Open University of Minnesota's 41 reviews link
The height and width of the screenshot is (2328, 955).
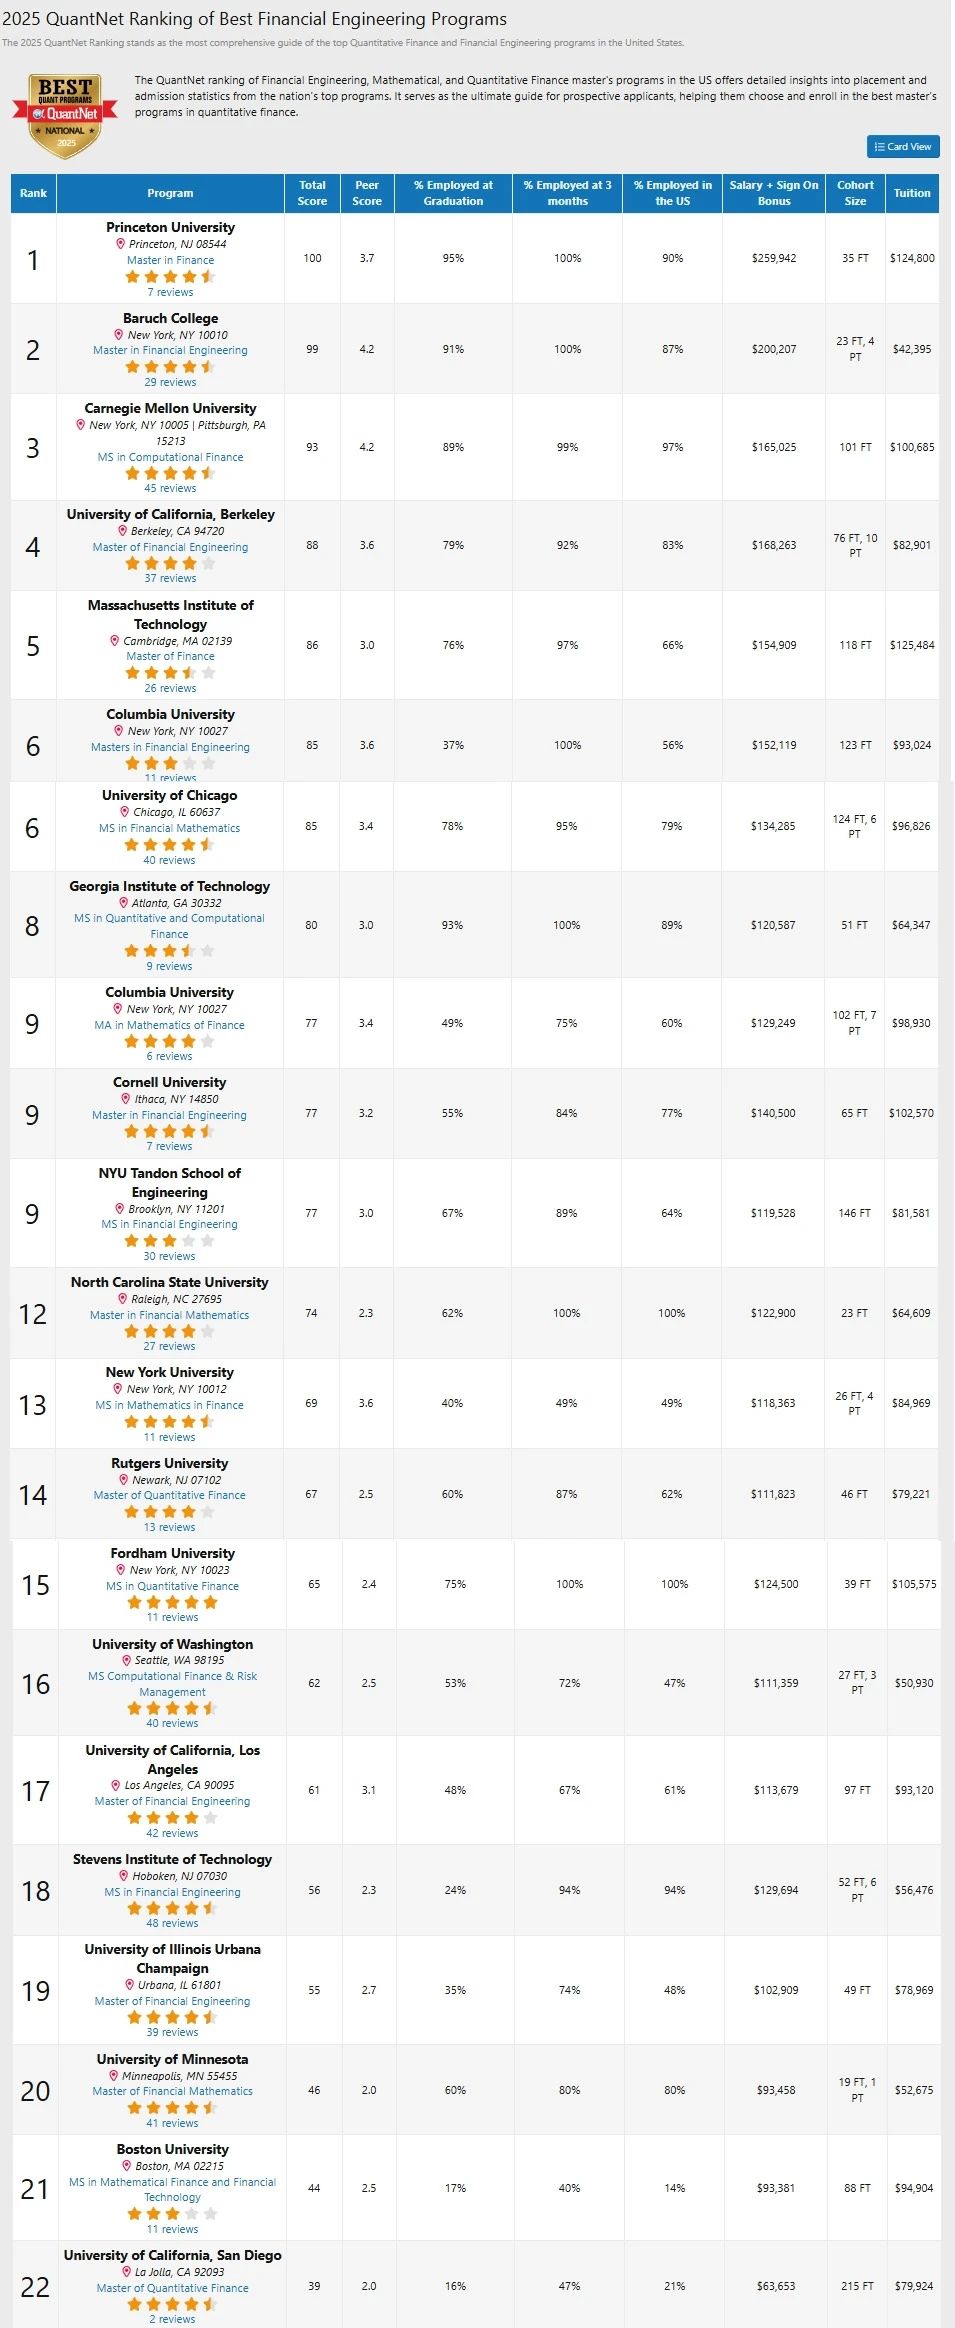tap(172, 2123)
